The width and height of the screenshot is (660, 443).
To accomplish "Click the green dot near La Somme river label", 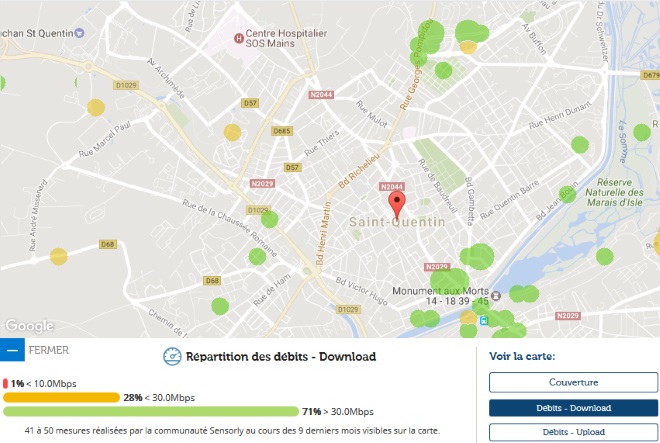I will coord(642,133).
